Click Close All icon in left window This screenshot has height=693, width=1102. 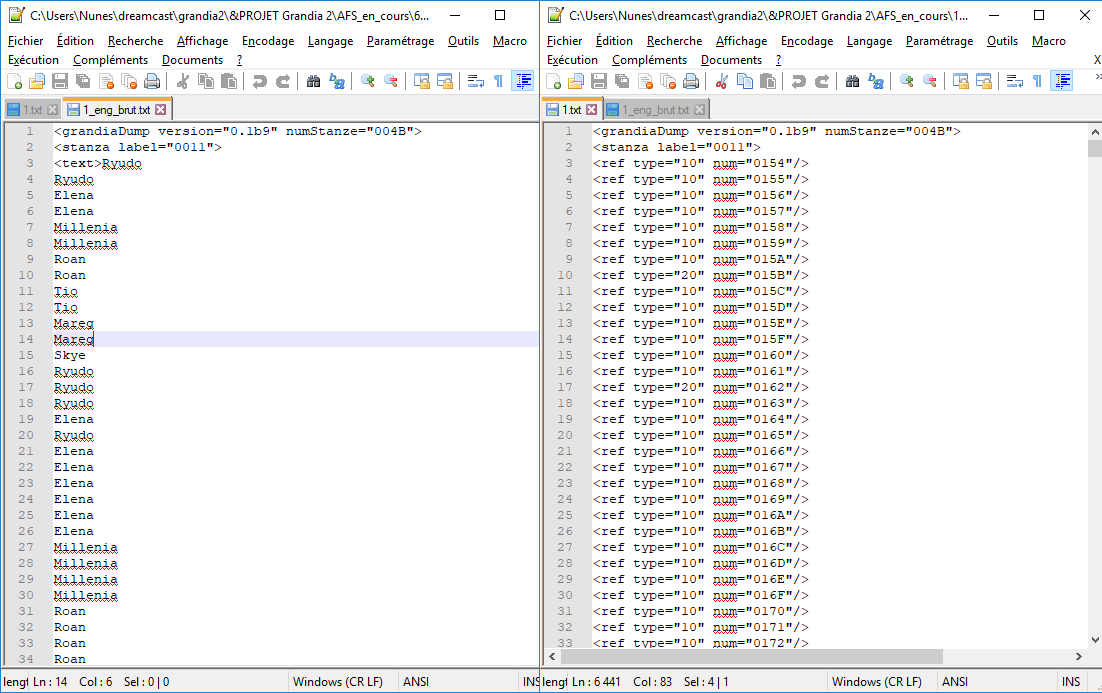(129, 82)
